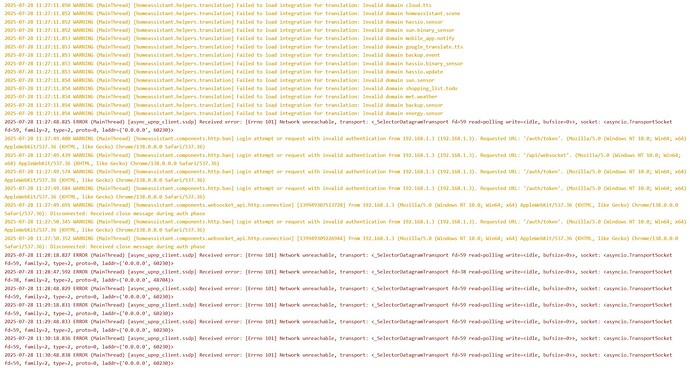Select the energy.sensor warning log line
Image resolution: width=690 pixels, height=368 pixels.
pos(224,114)
